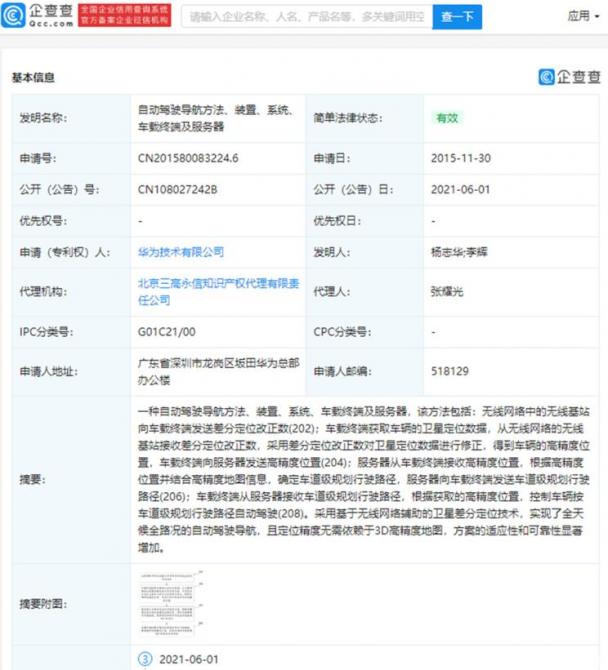608x670 pixels.
Task: Select IPC classification G01C21/00
Action: [x=166, y=332]
